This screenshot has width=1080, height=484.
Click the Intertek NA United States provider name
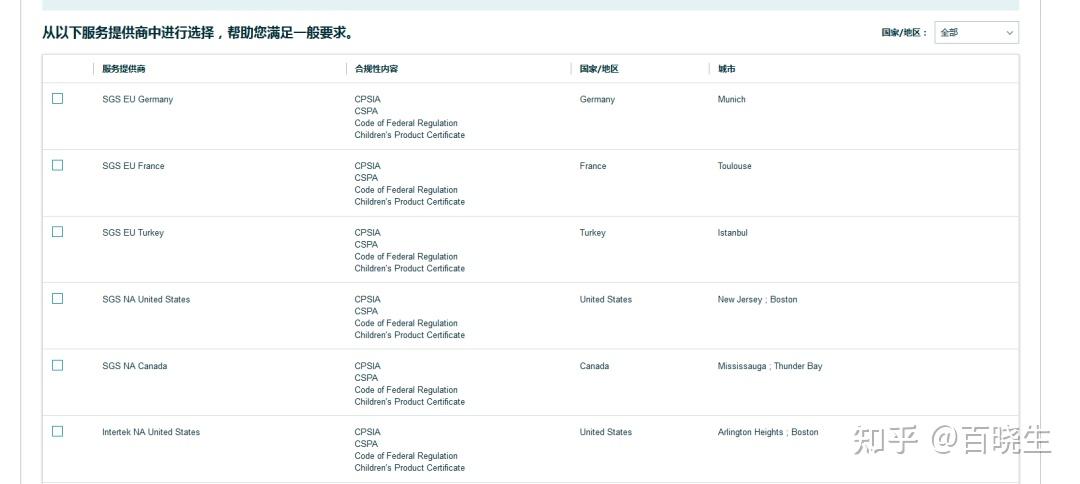(151, 432)
